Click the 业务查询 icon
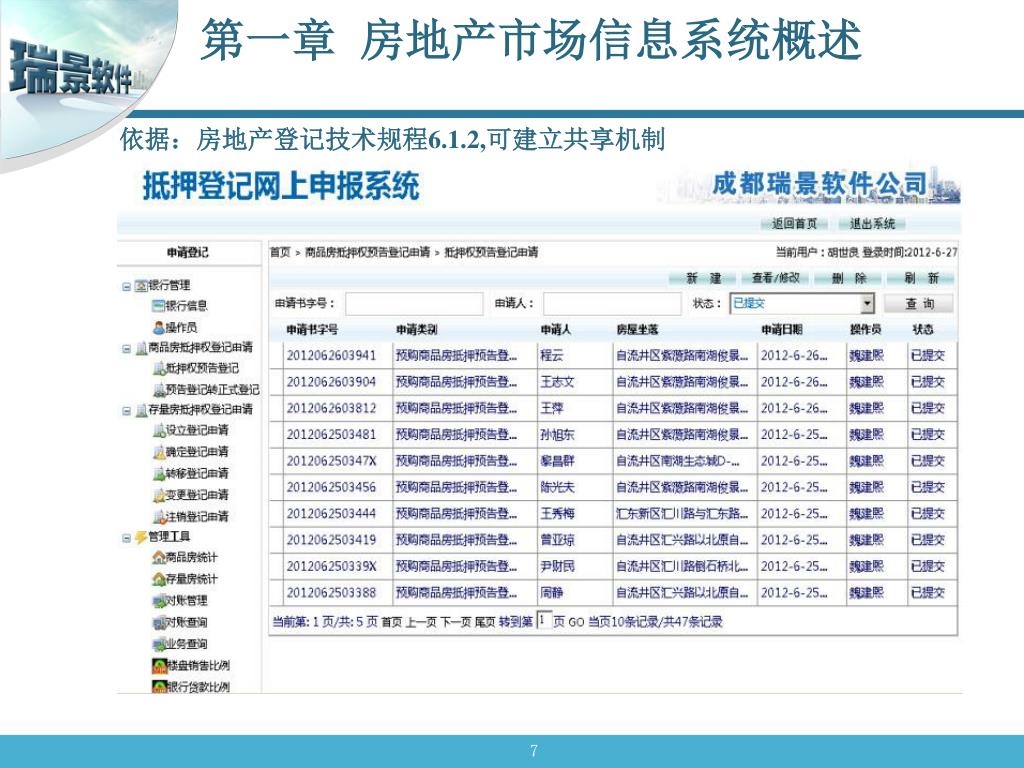1024x768 pixels. pos(158,645)
